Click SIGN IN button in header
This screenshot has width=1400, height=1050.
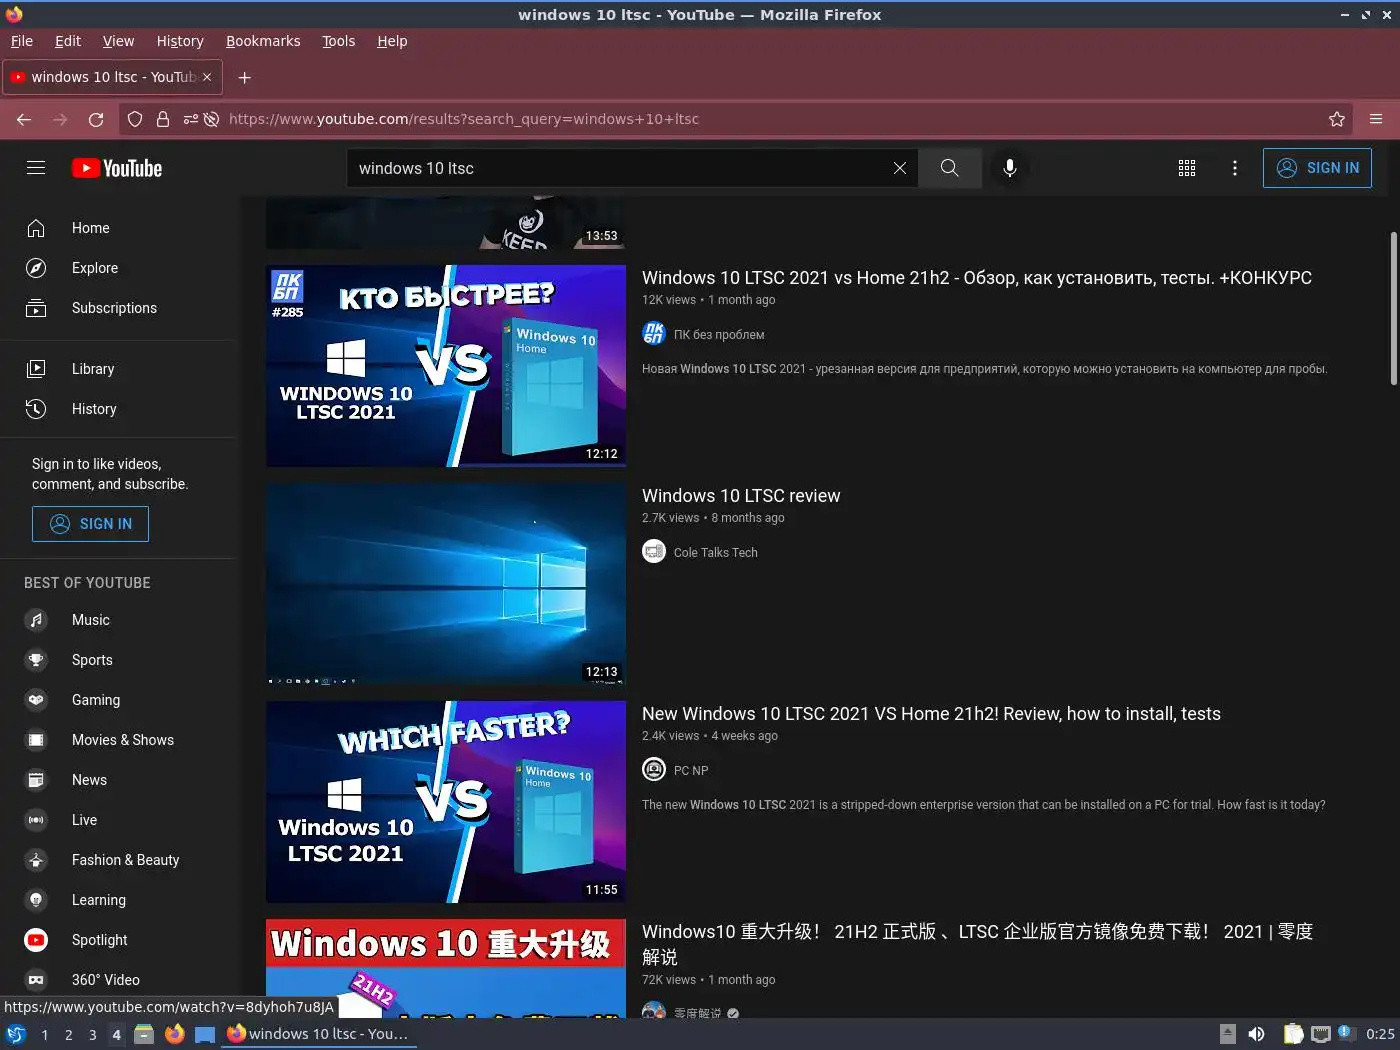click(x=1317, y=168)
